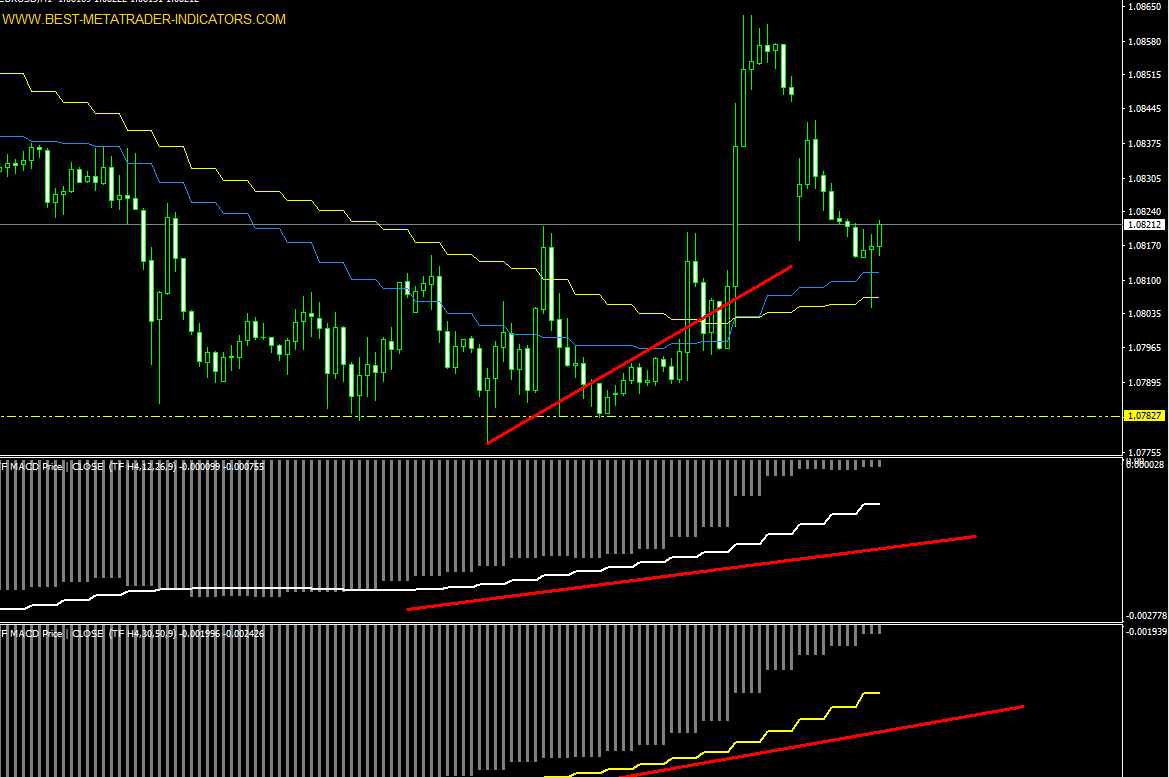
Task: Click the 1.08580 price scale label
Action: (1144, 42)
